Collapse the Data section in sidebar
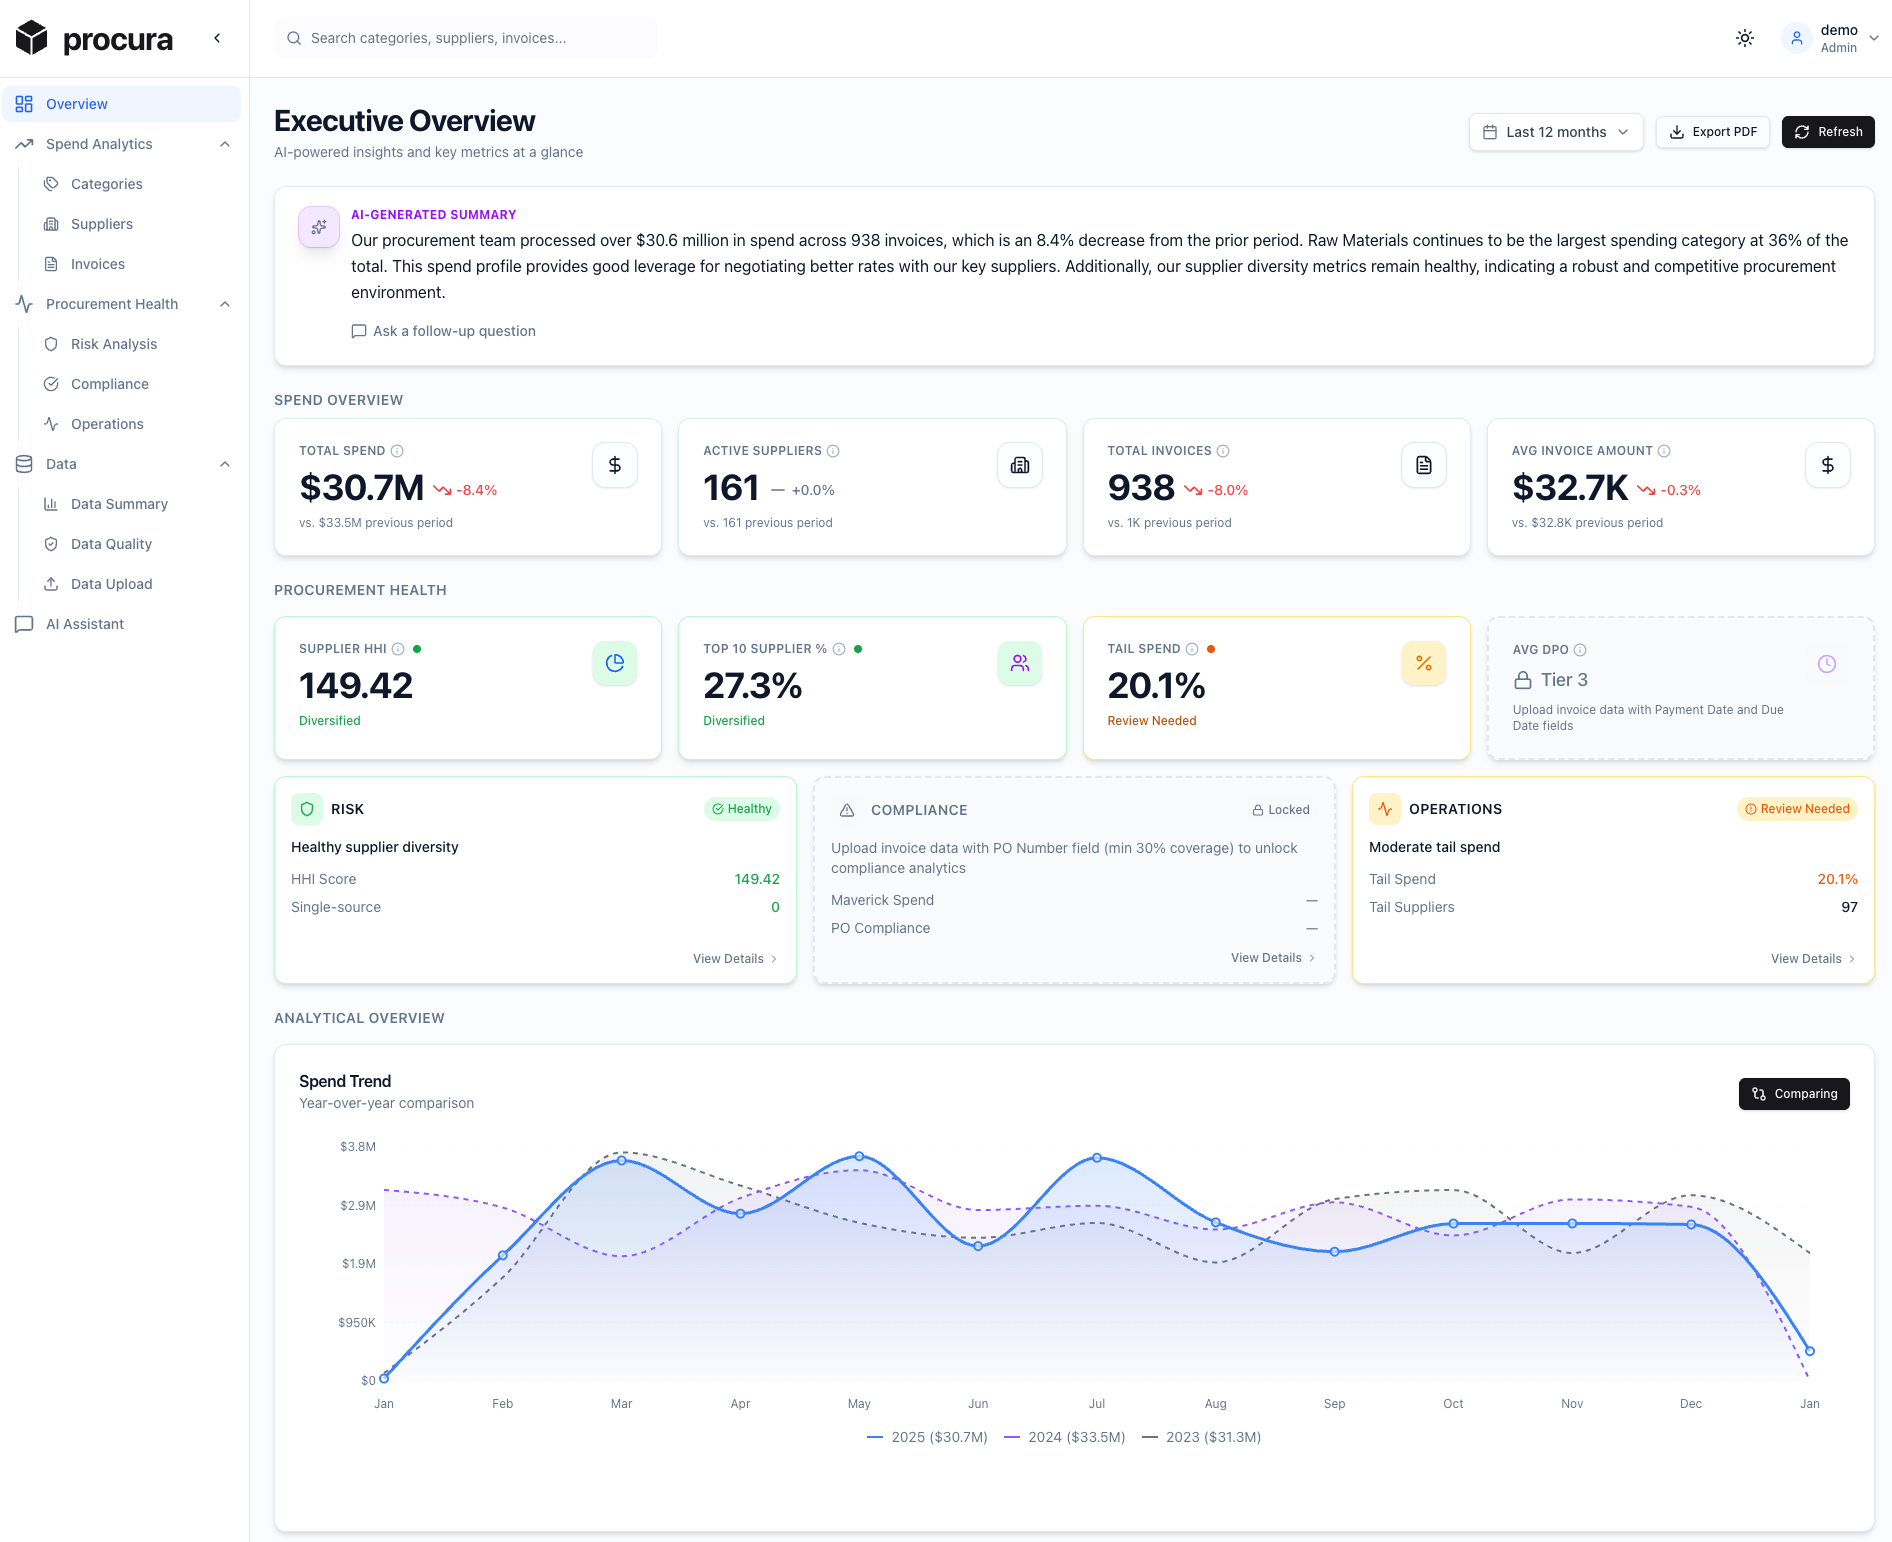 pos(224,464)
